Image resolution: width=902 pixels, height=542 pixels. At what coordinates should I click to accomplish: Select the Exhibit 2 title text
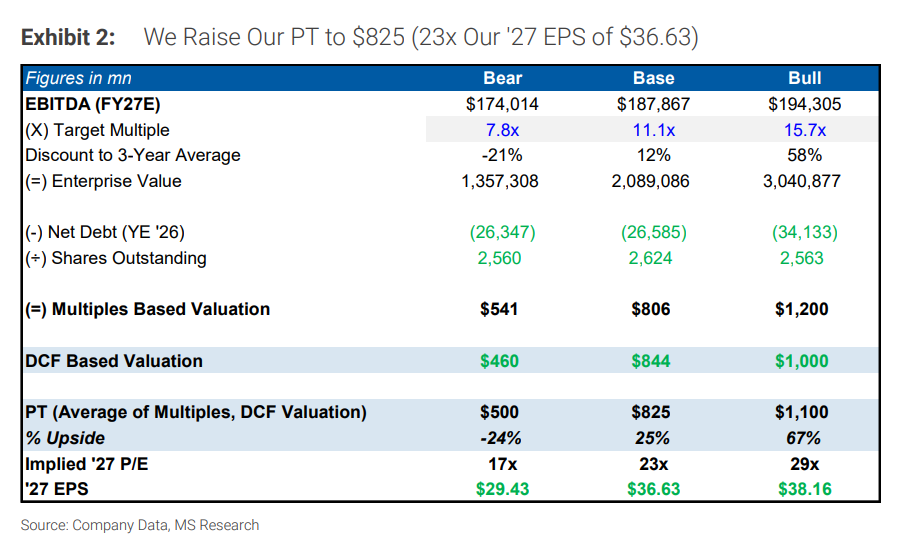click(360, 38)
